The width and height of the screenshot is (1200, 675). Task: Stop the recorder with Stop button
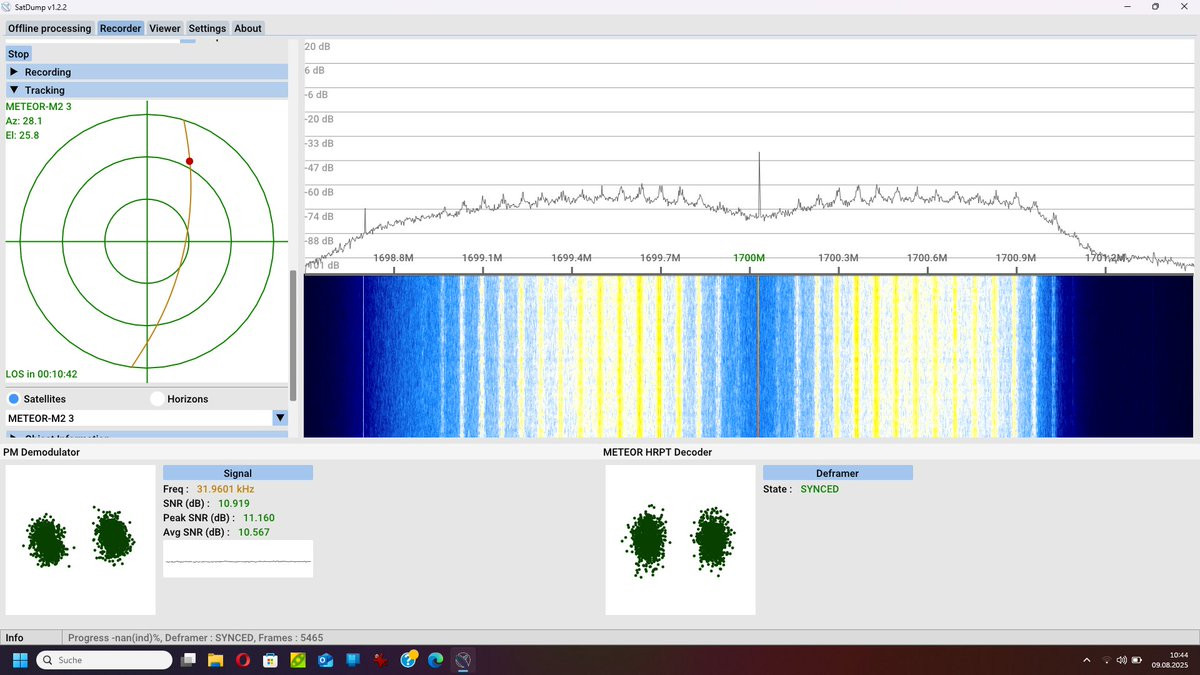[x=19, y=54]
